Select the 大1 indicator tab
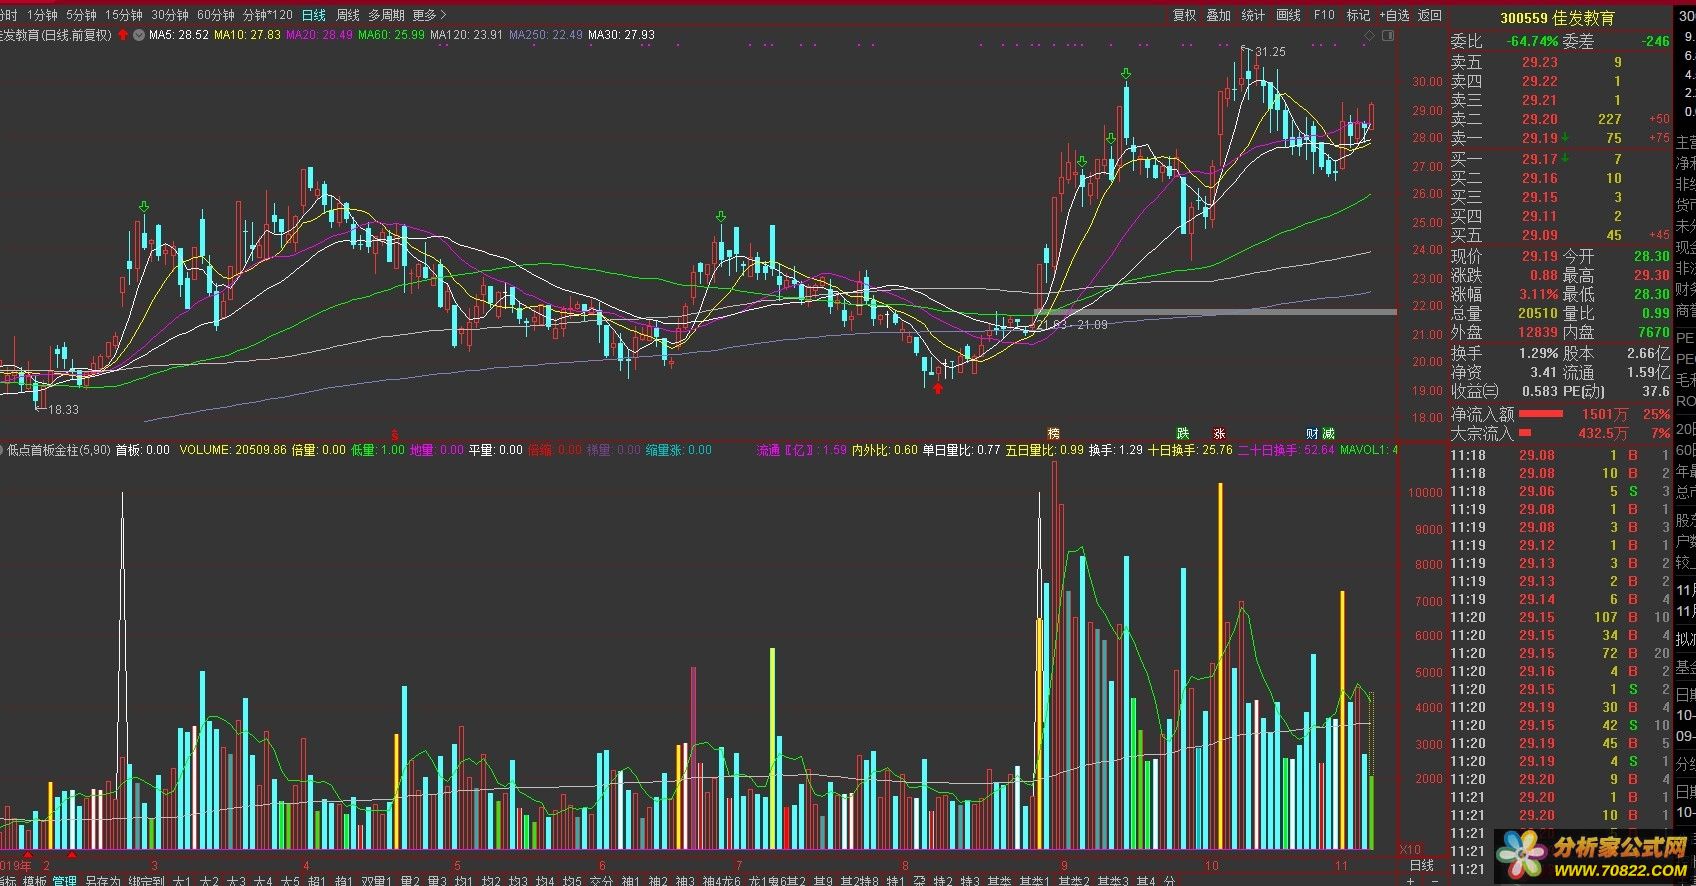The height and width of the screenshot is (886, 1696). coord(182,881)
